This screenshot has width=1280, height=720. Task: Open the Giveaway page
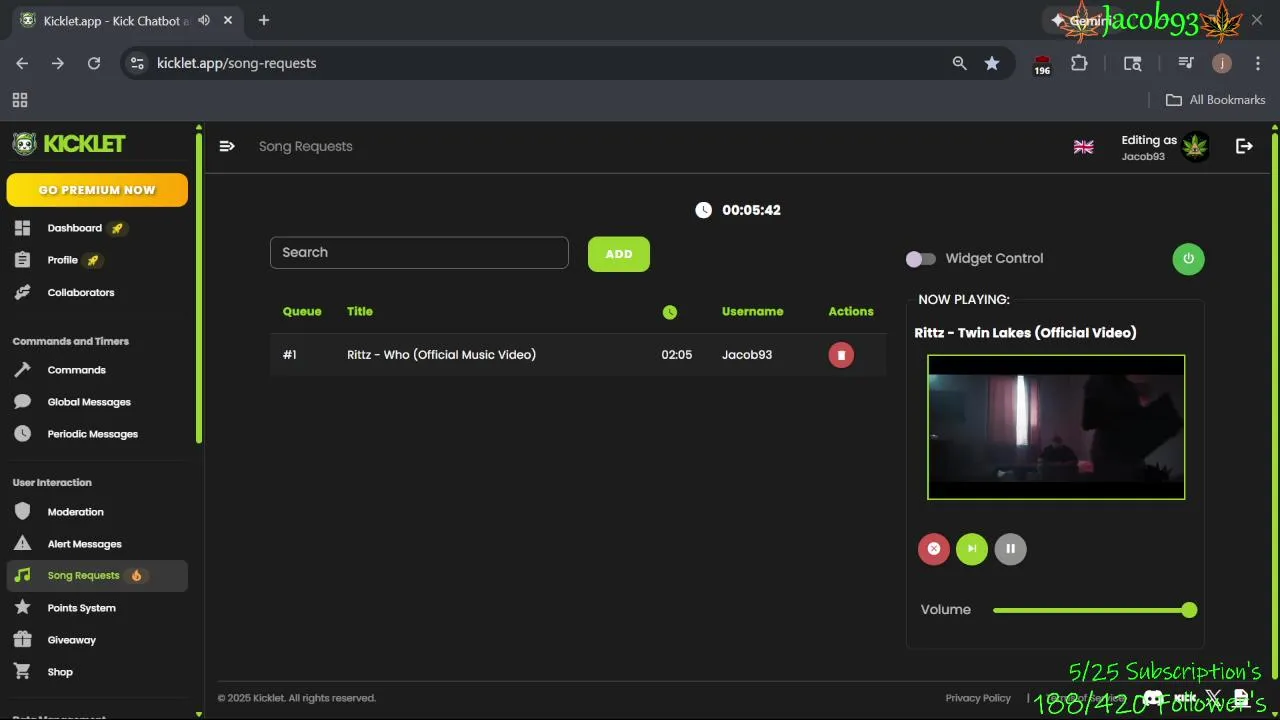71,640
